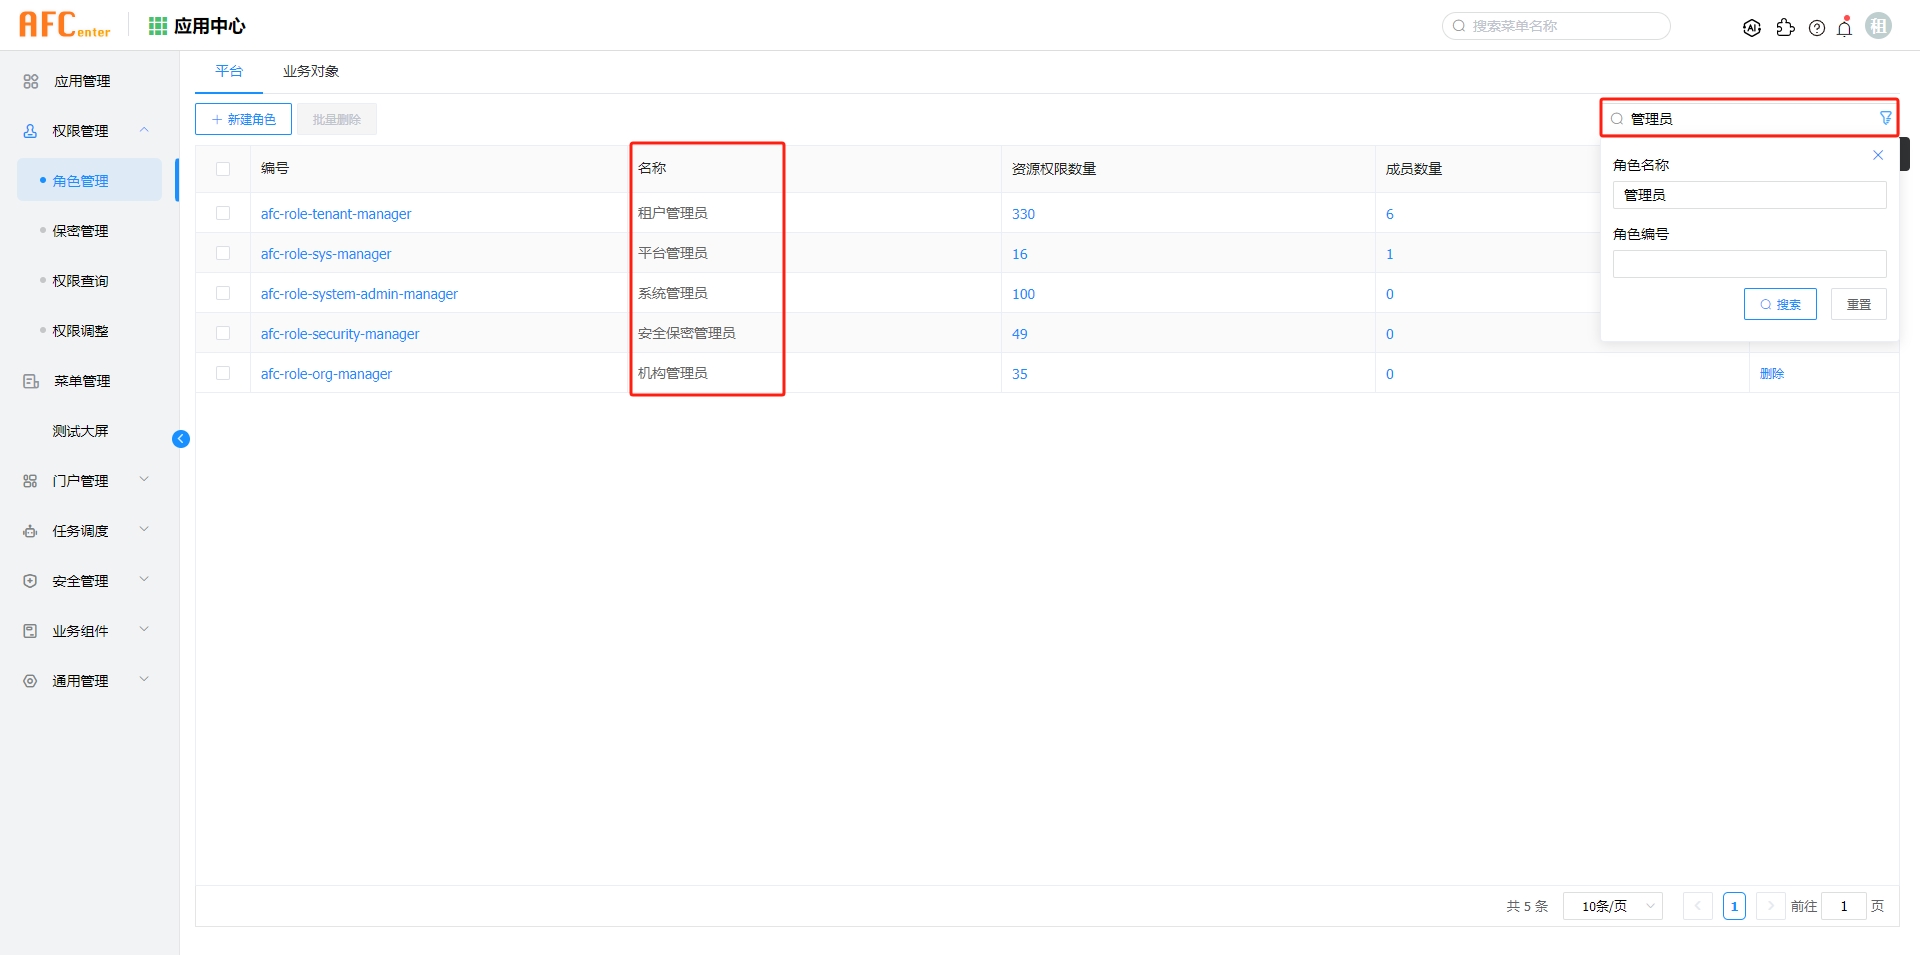
Task: Check the checkbox for afc-role-tenant-manager row
Action: click(223, 213)
